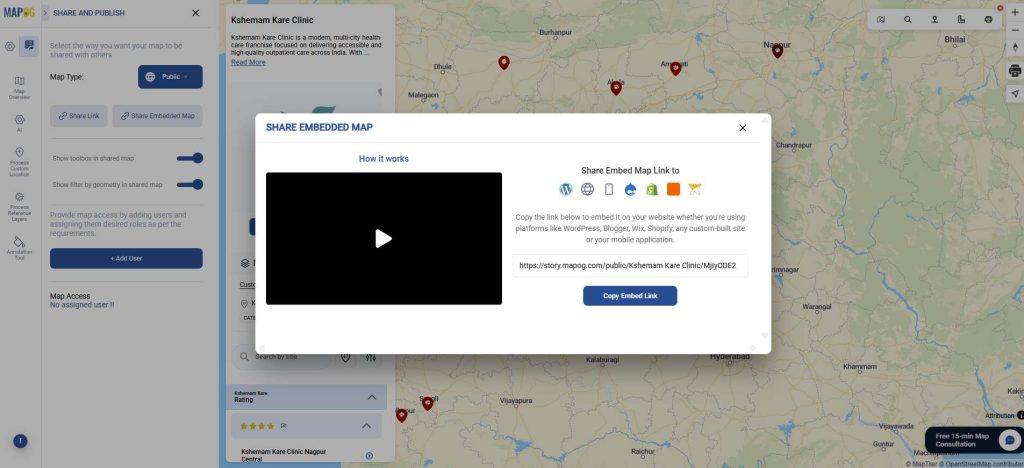Click the Nagpur map pin
The image size is (1024, 468).
click(x=777, y=51)
